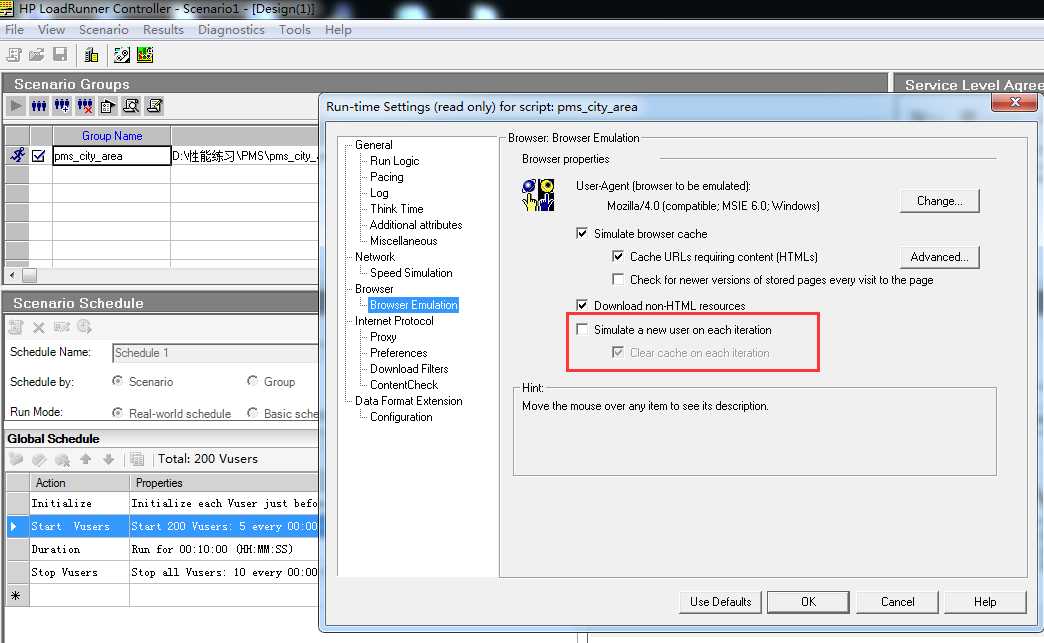Viewport: 1044px width, 643px height.
Task: Toggle Download non-HTML resources checkbox
Action: click(582, 305)
